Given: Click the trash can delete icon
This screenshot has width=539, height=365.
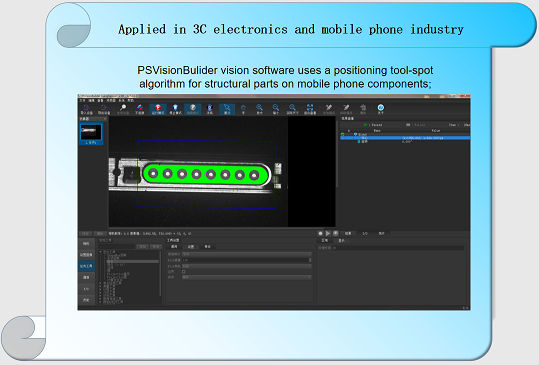Looking at the screenshot, I should (x=363, y=109).
